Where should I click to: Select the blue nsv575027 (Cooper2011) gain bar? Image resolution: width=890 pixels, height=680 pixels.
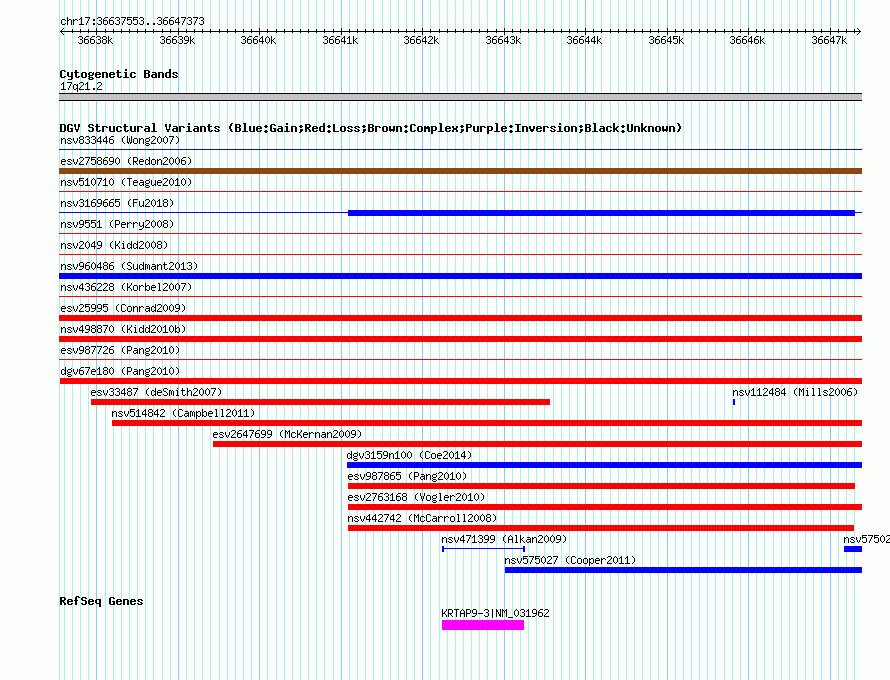pos(683,570)
